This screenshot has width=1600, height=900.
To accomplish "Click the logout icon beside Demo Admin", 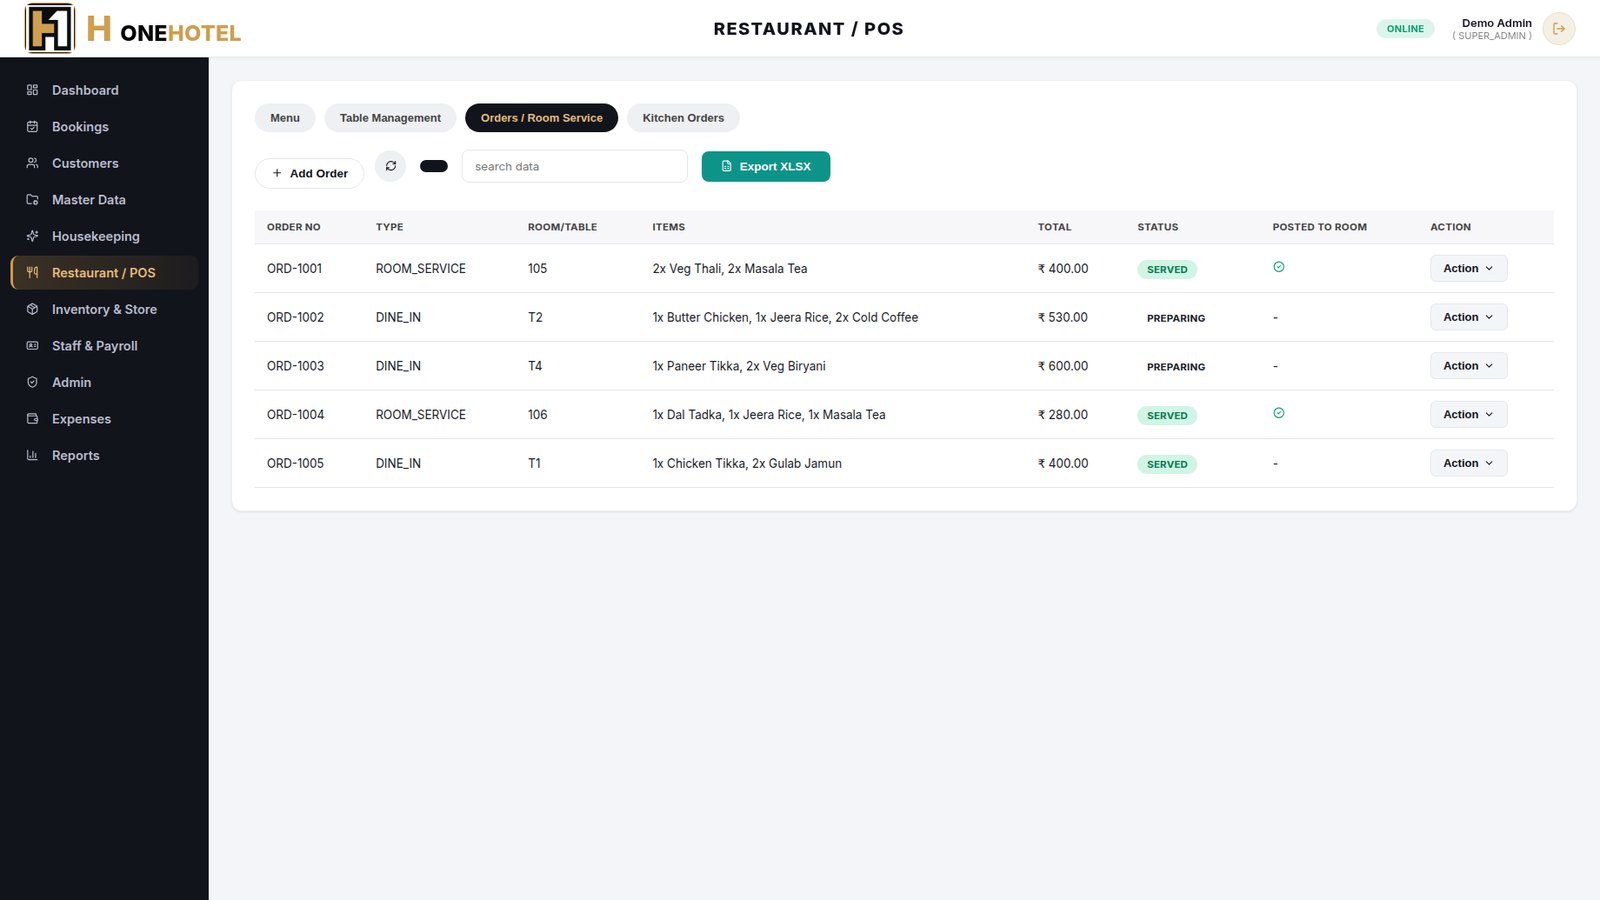I will [x=1558, y=29].
